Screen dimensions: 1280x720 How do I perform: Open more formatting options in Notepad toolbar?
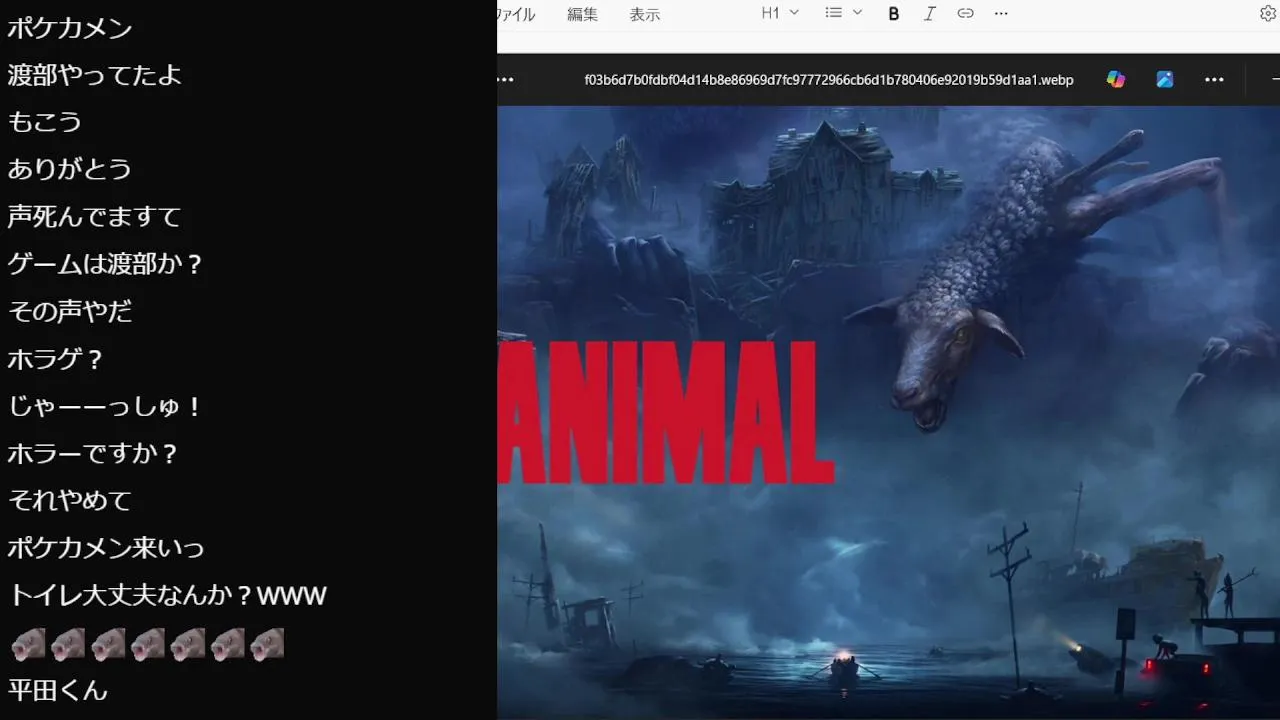pyautogui.click(x=1001, y=13)
